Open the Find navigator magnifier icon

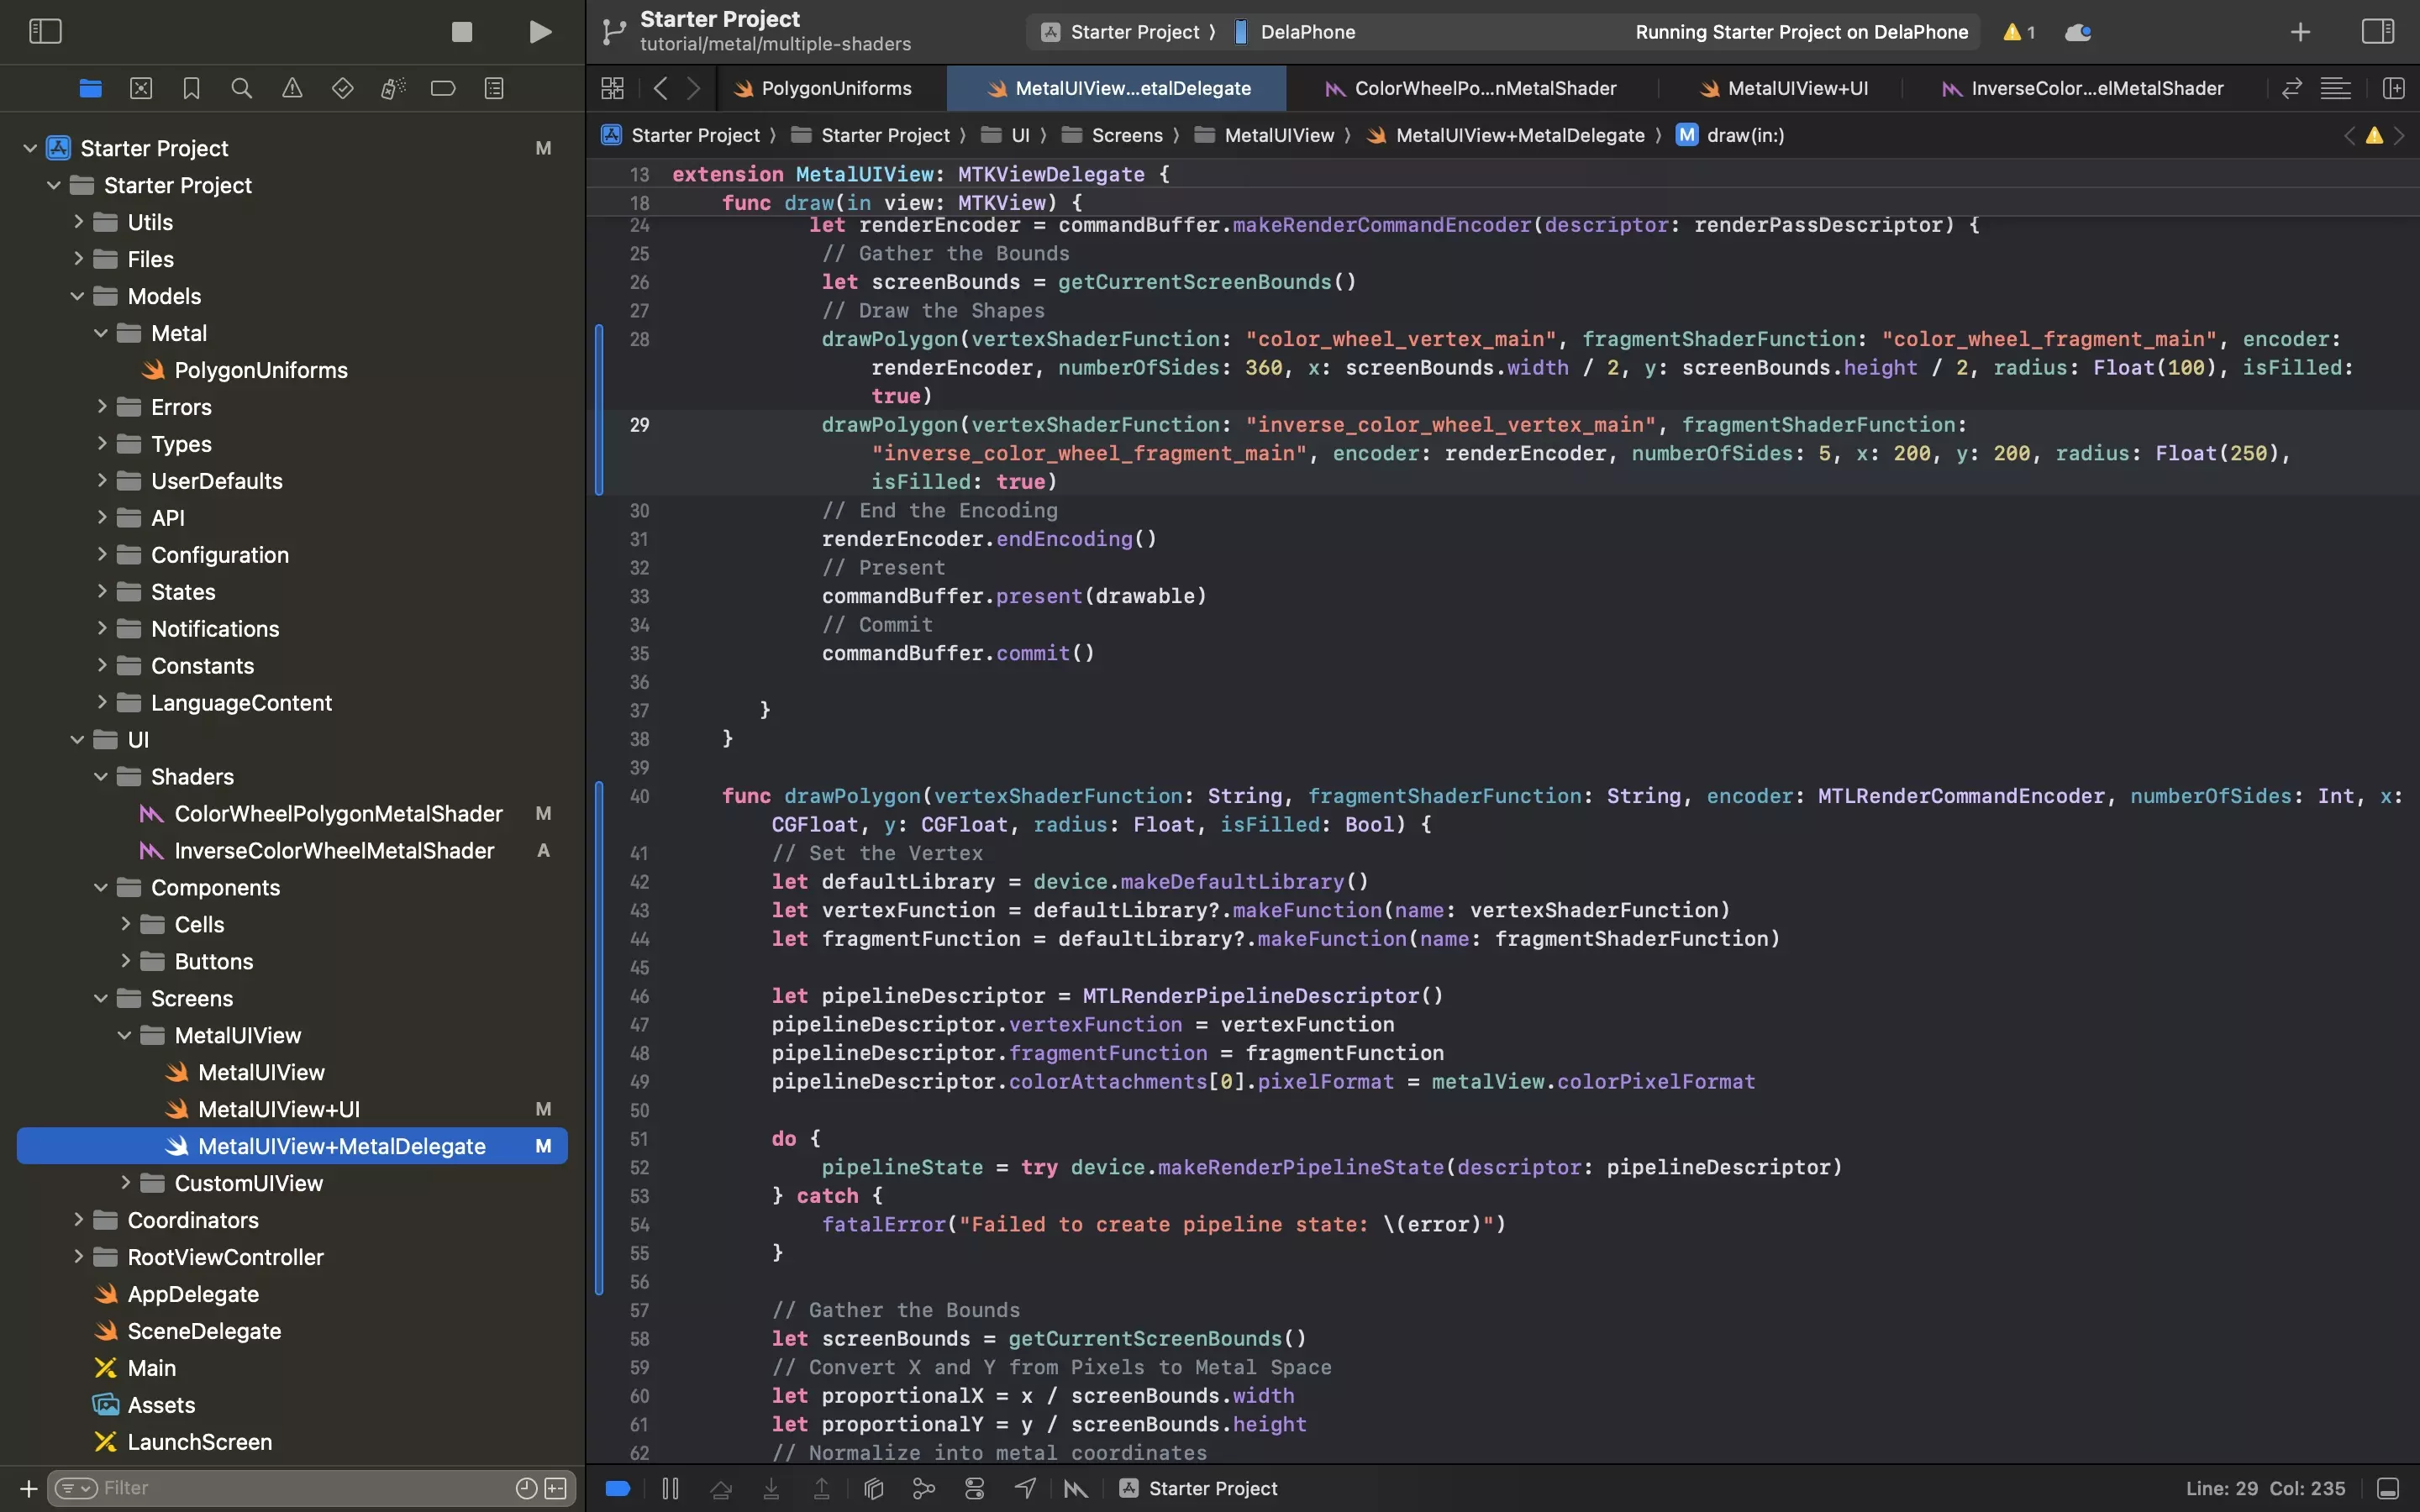(241, 88)
